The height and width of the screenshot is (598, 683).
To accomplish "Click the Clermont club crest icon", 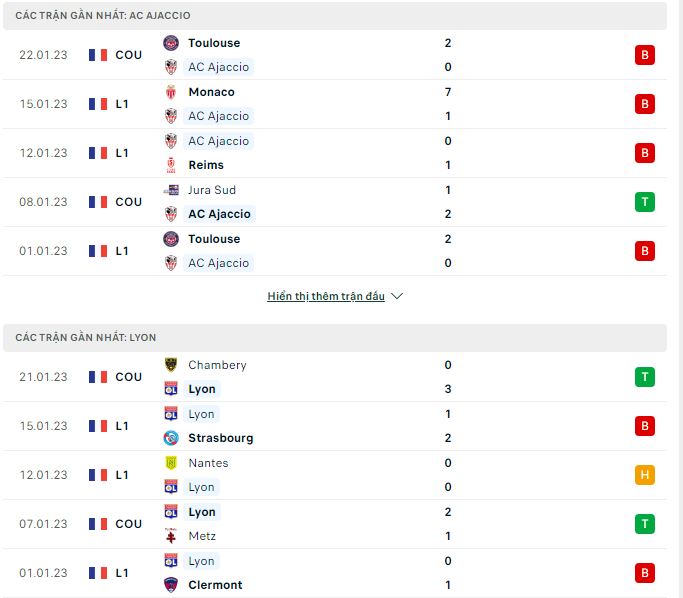I will point(171,585).
